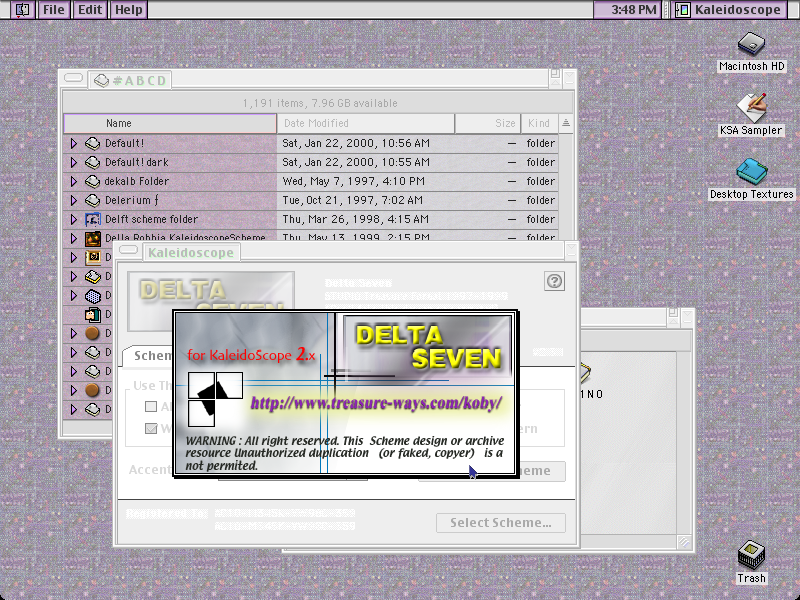
Task: Expand the Della Robbia KaleidoscopeScheme triangle
Action: (73, 238)
